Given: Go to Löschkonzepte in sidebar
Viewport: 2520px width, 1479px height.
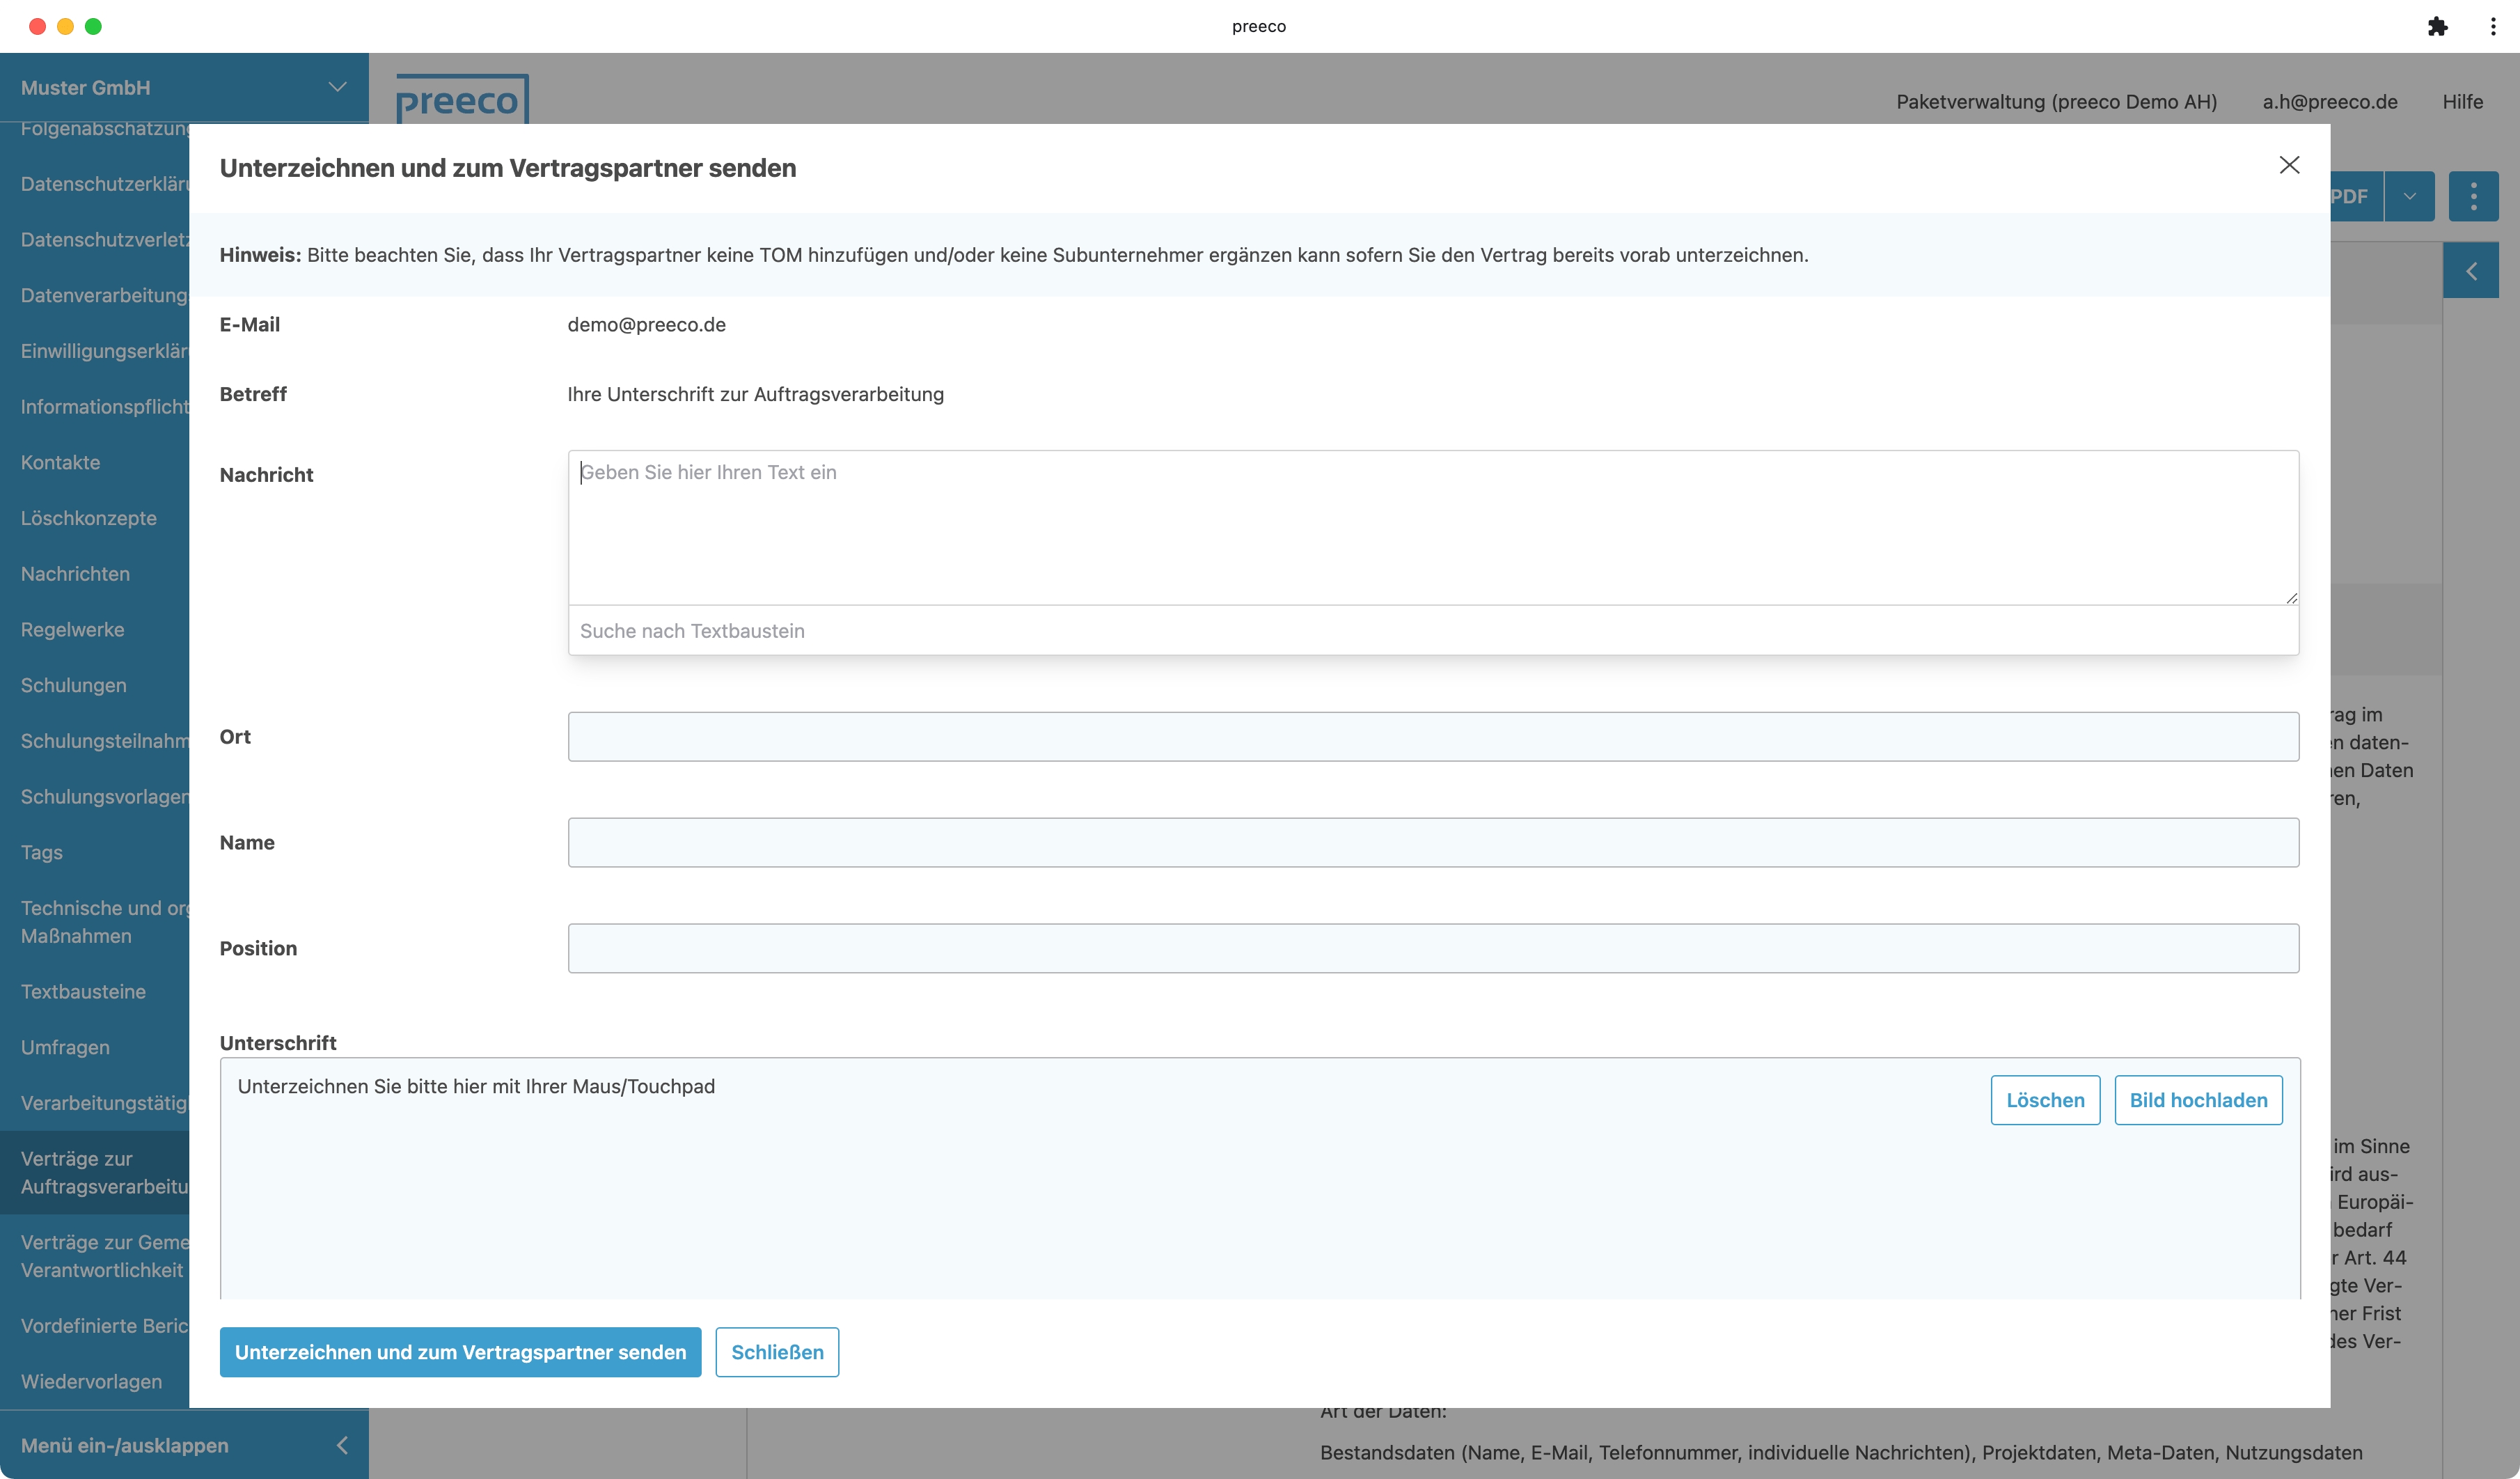Looking at the screenshot, I should (89, 518).
